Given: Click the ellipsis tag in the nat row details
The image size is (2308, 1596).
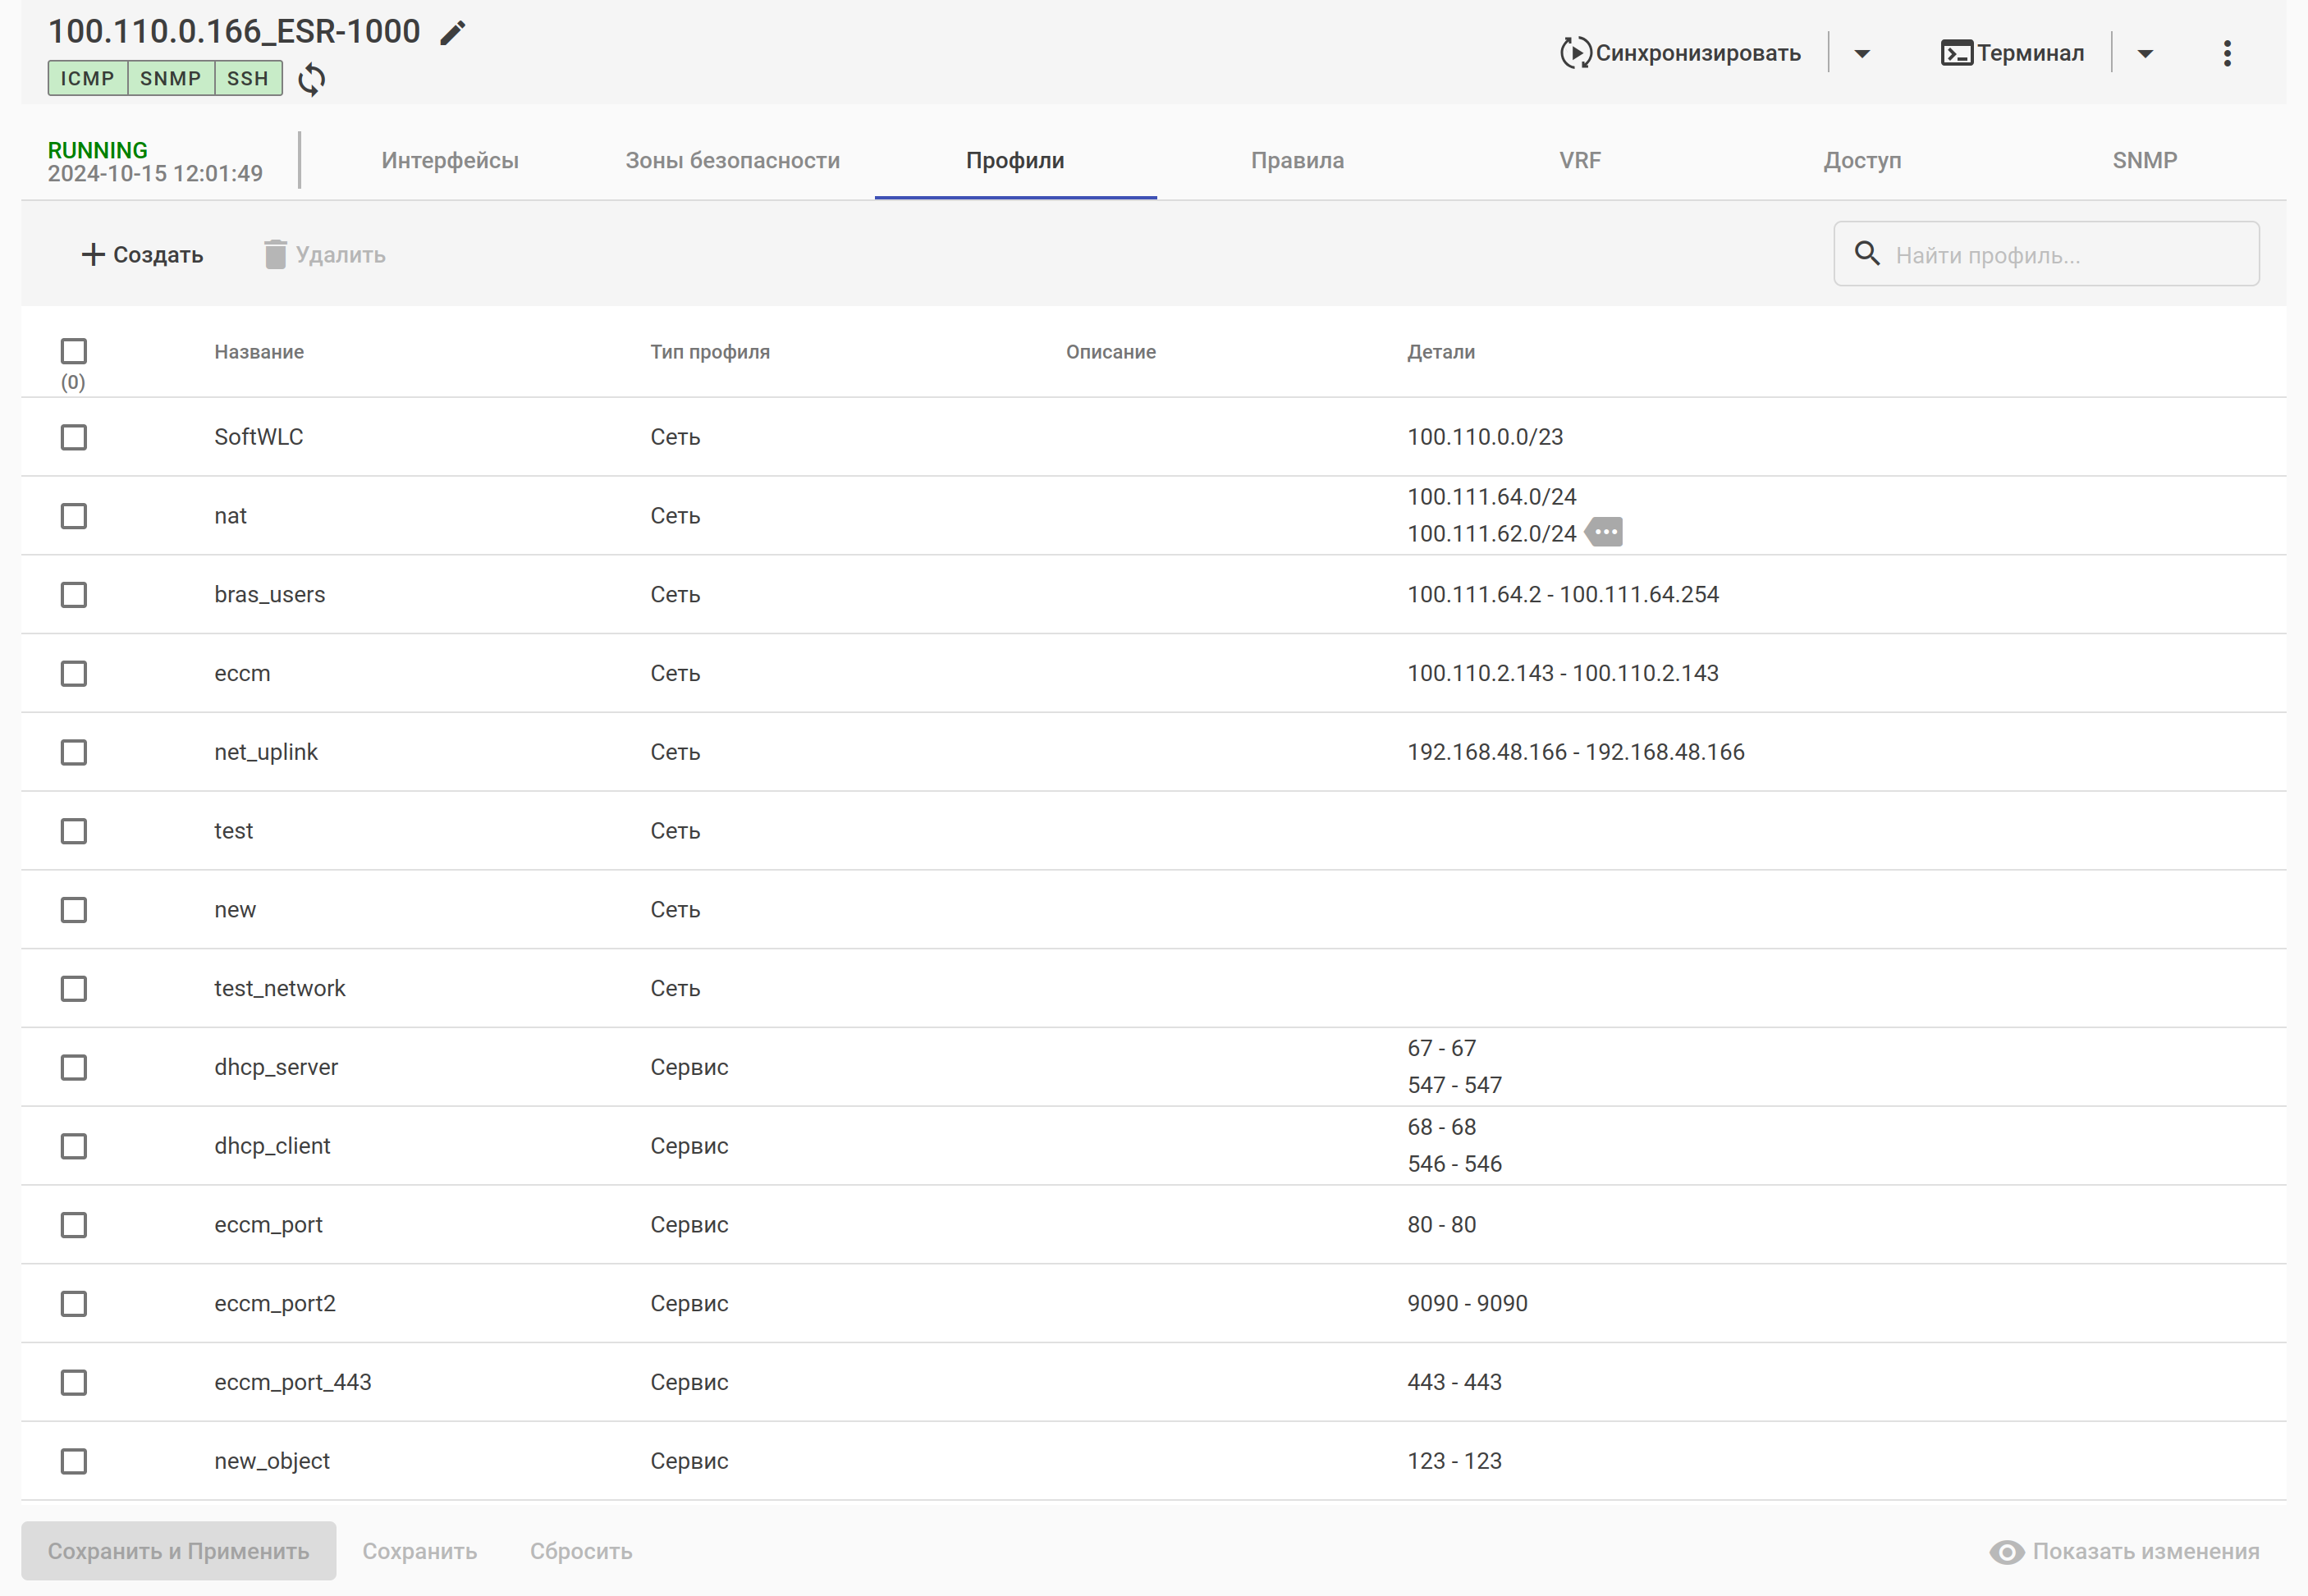Looking at the screenshot, I should pos(1605,532).
